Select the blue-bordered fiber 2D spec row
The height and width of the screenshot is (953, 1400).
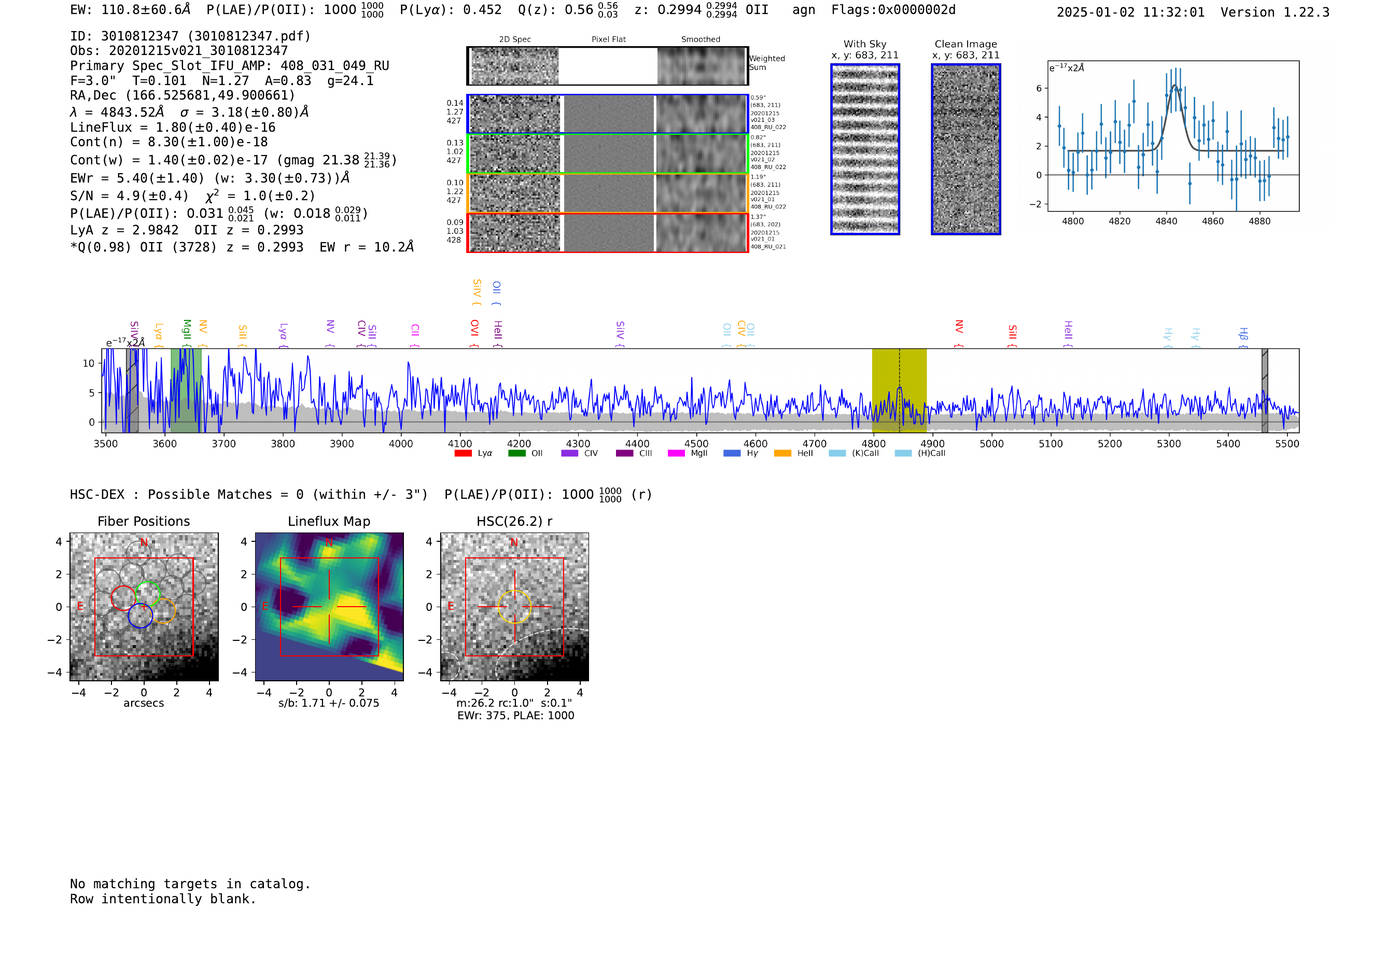click(607, 114)
